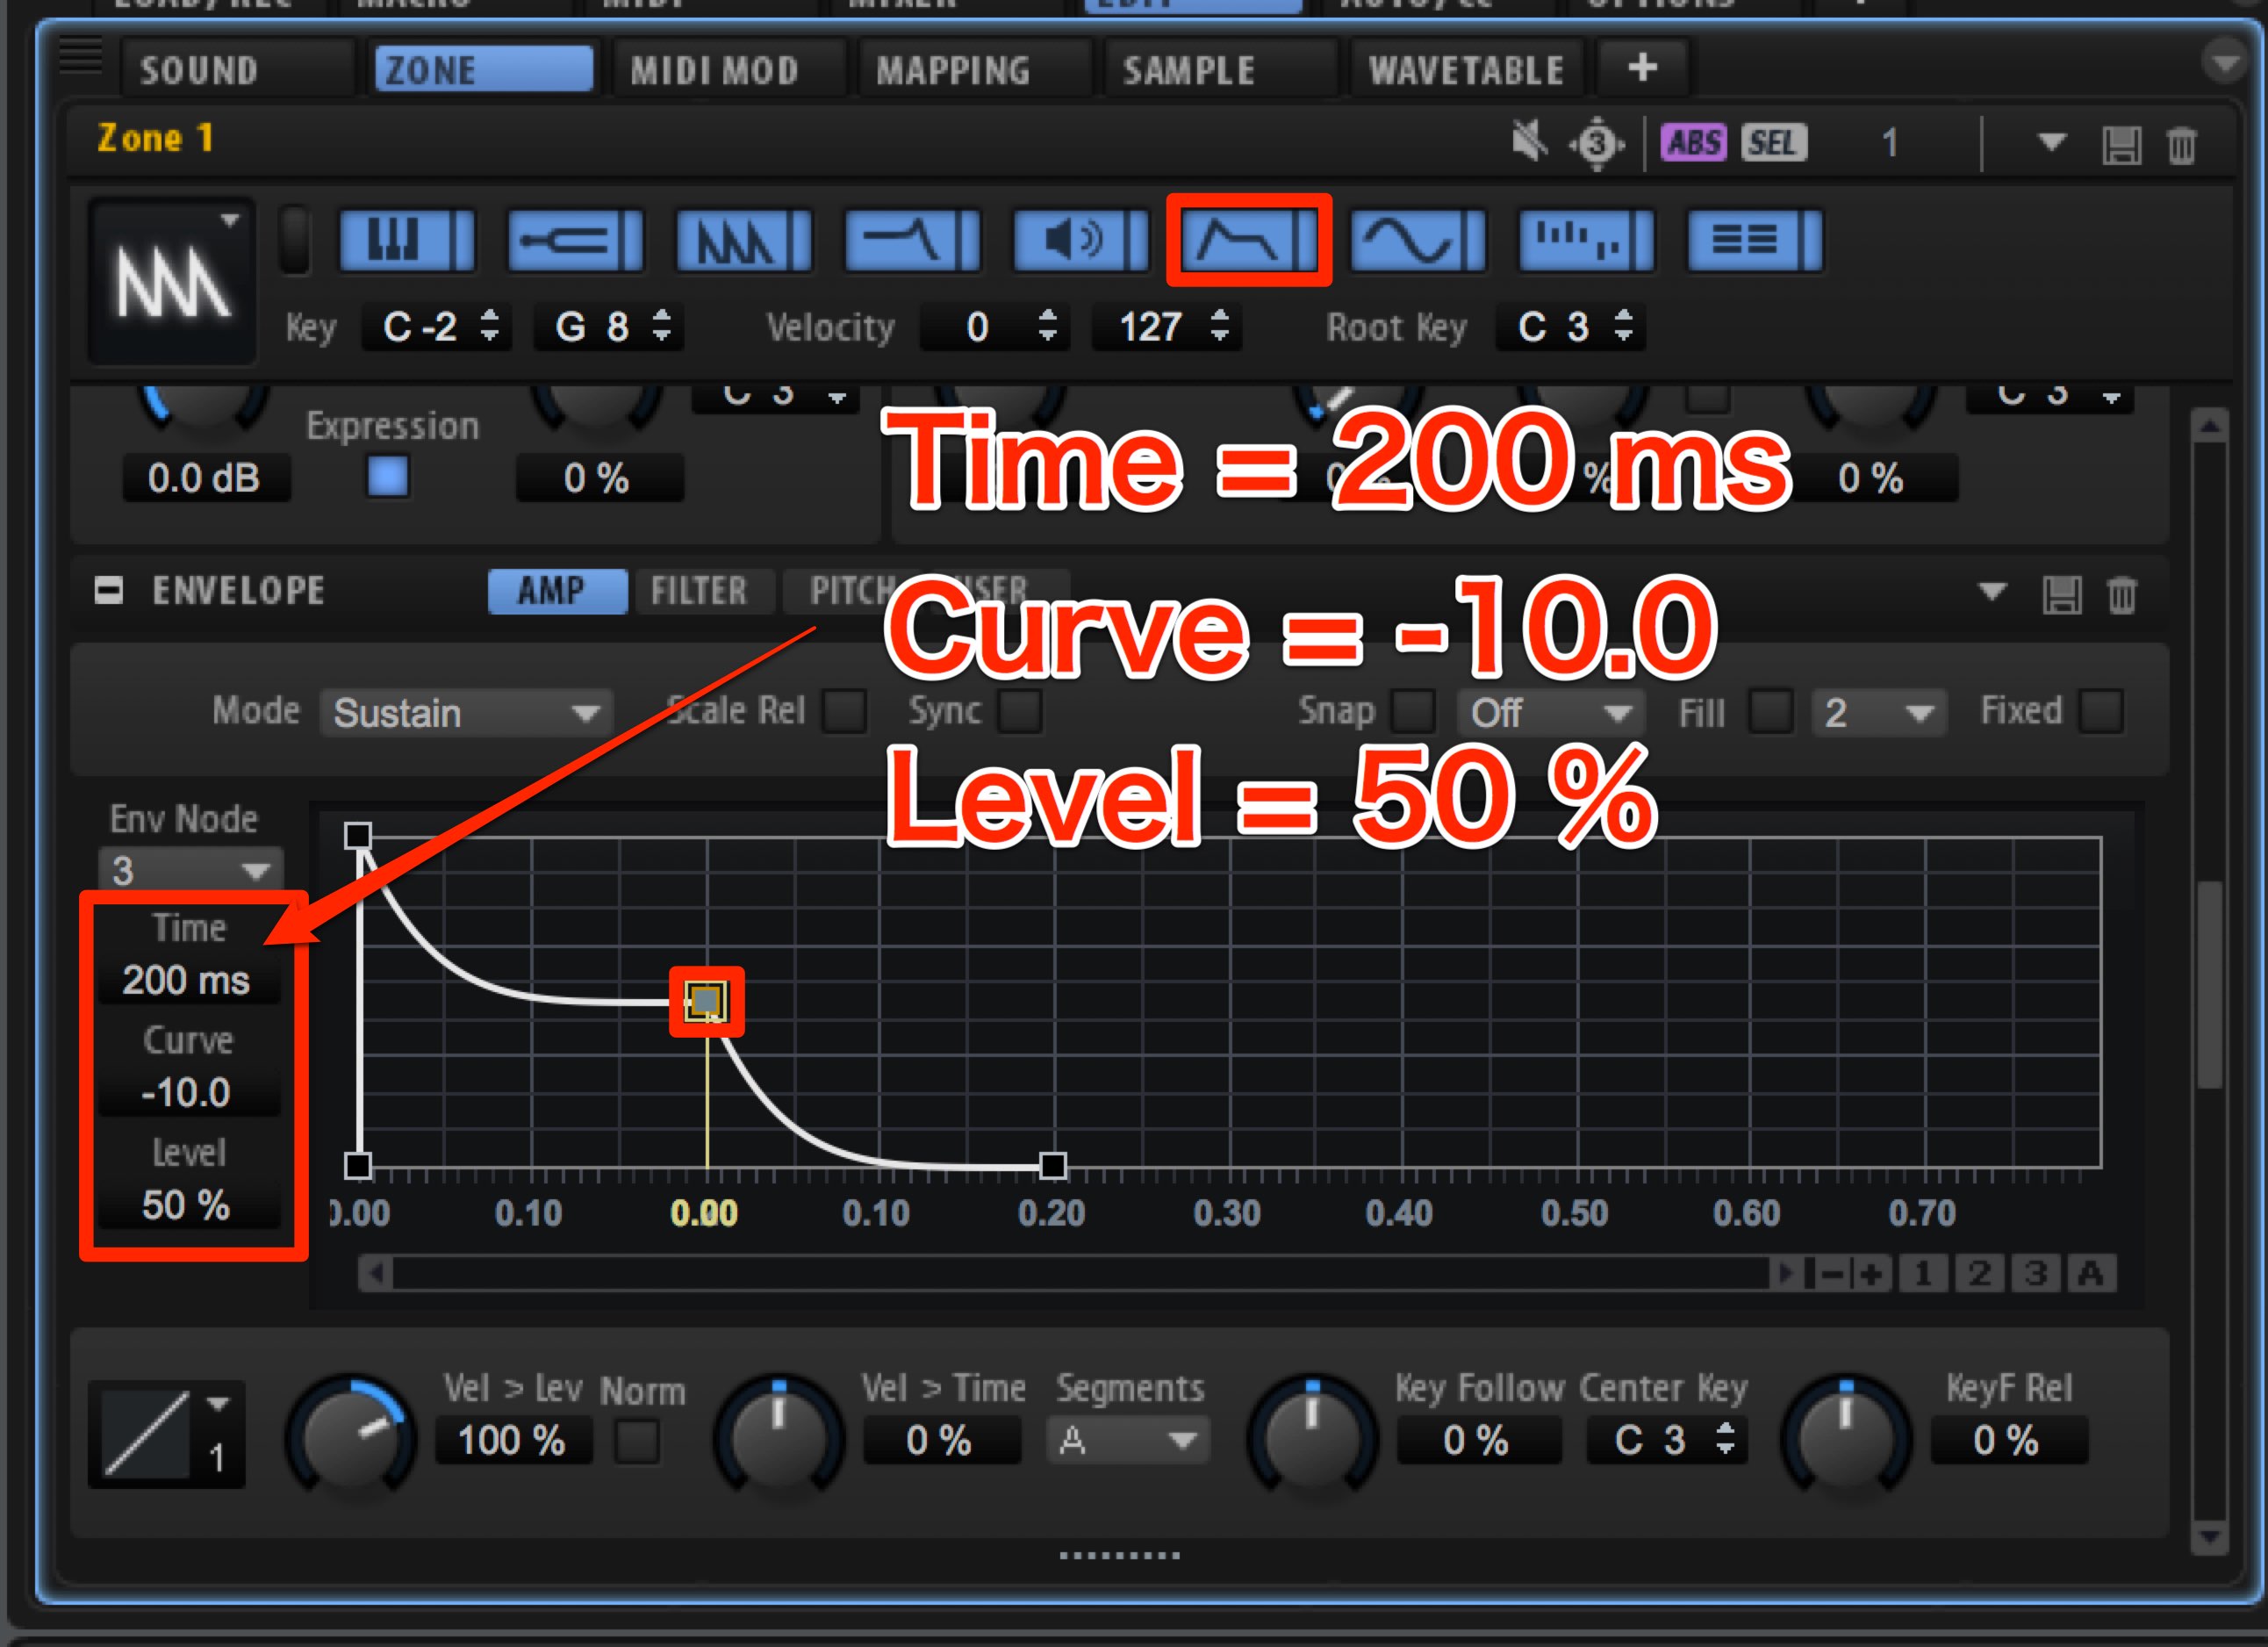The image size is (2268, 1647).
Task: Select the FILTER envelope tab
Action: point(704,591)
